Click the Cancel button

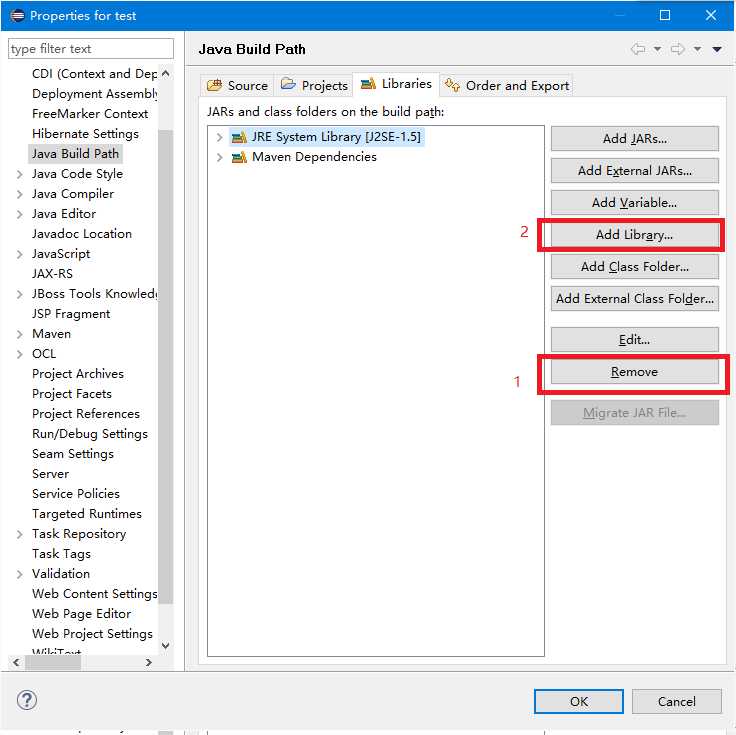tap(676, 701)
